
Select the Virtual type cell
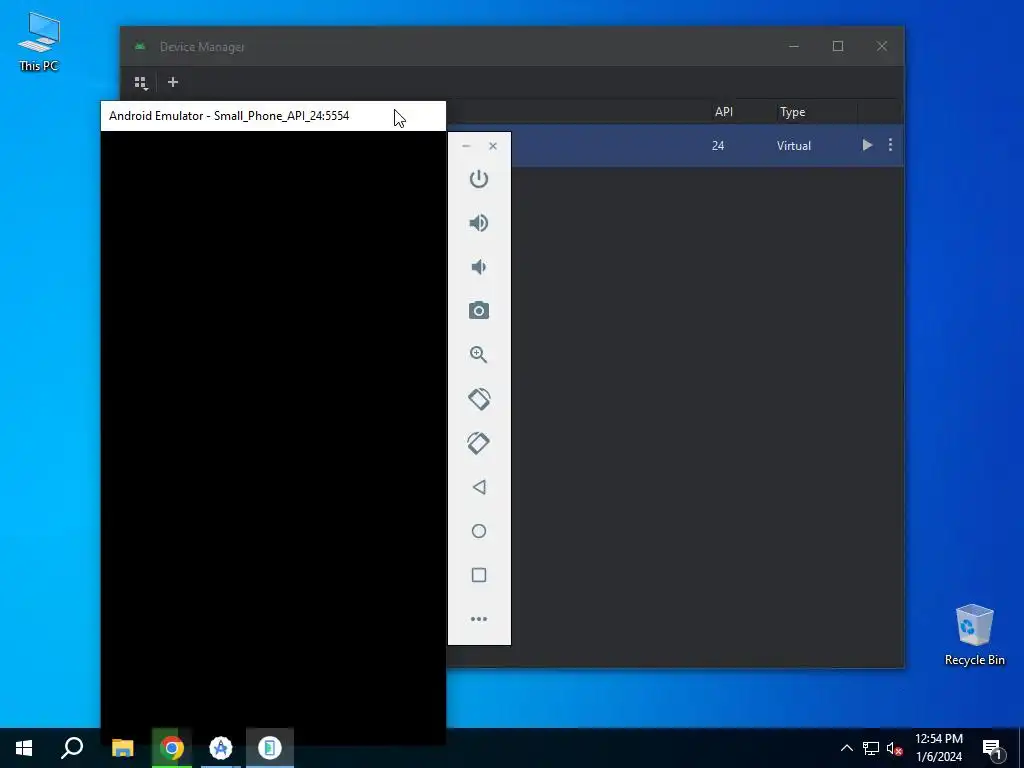pos(793,146)
